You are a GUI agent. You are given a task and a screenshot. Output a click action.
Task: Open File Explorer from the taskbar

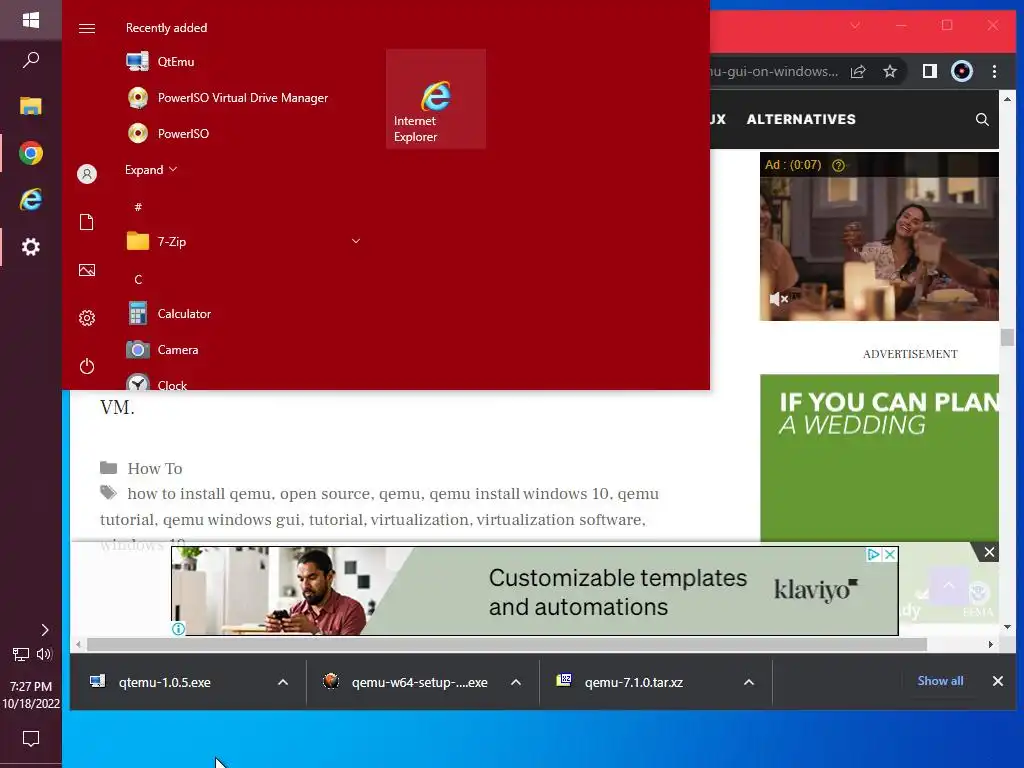[31, 106]
